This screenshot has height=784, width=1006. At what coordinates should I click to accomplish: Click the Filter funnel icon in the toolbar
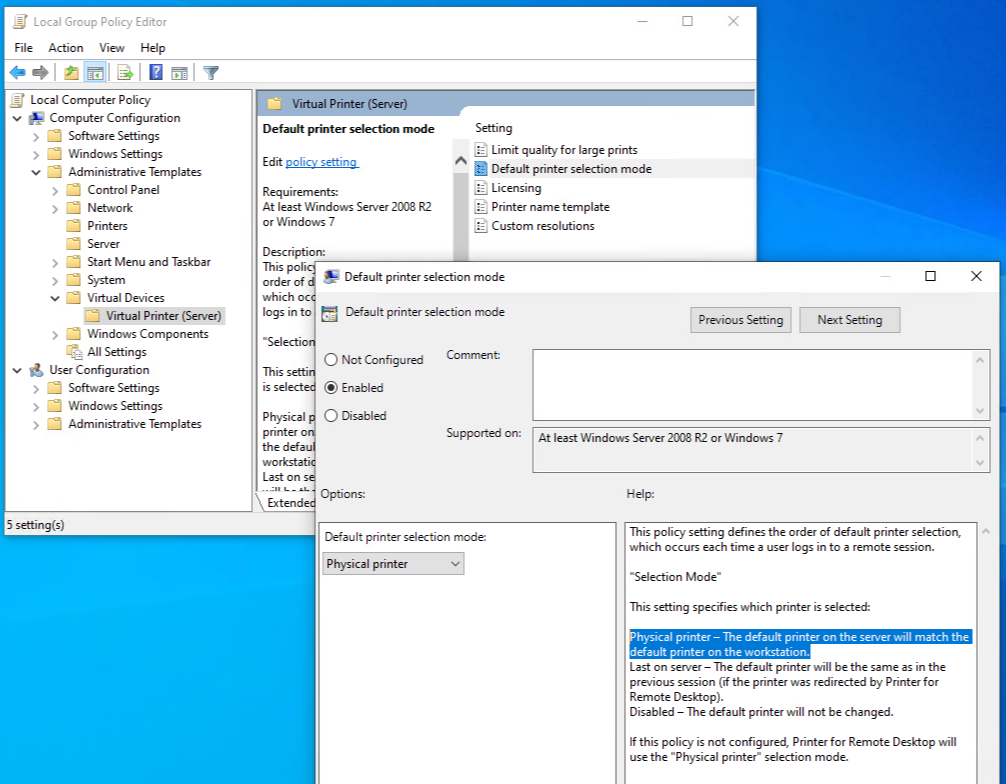point(210,72)
